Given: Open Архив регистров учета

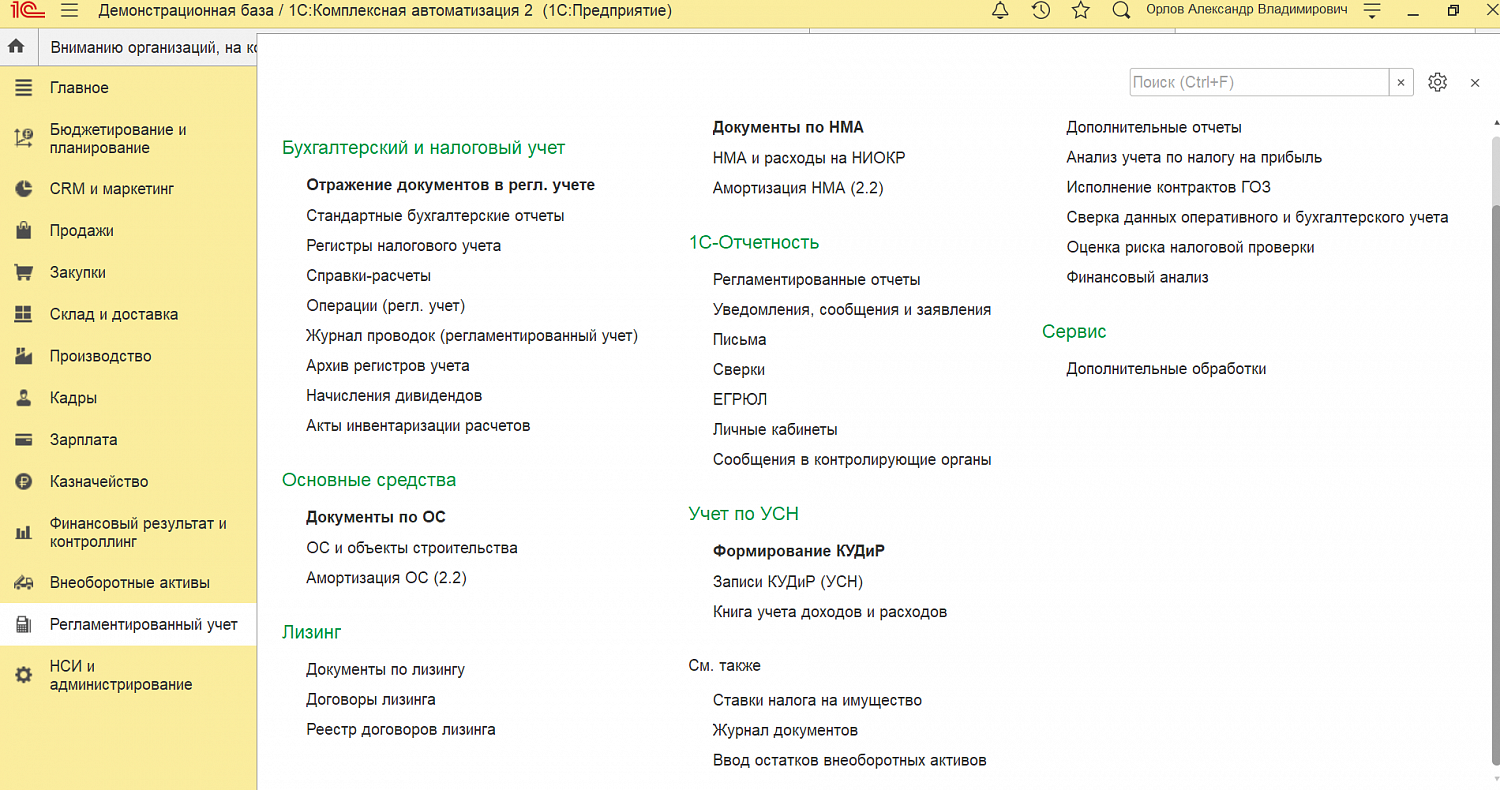Looking at the screenshot, I should click(x=387, y=366).
